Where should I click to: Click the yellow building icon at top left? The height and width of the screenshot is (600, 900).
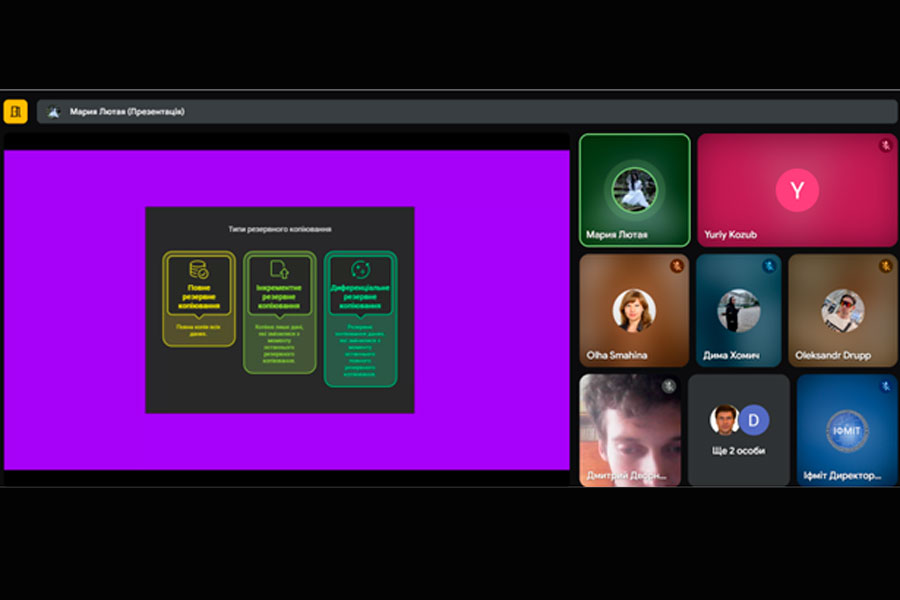point(15,111)
